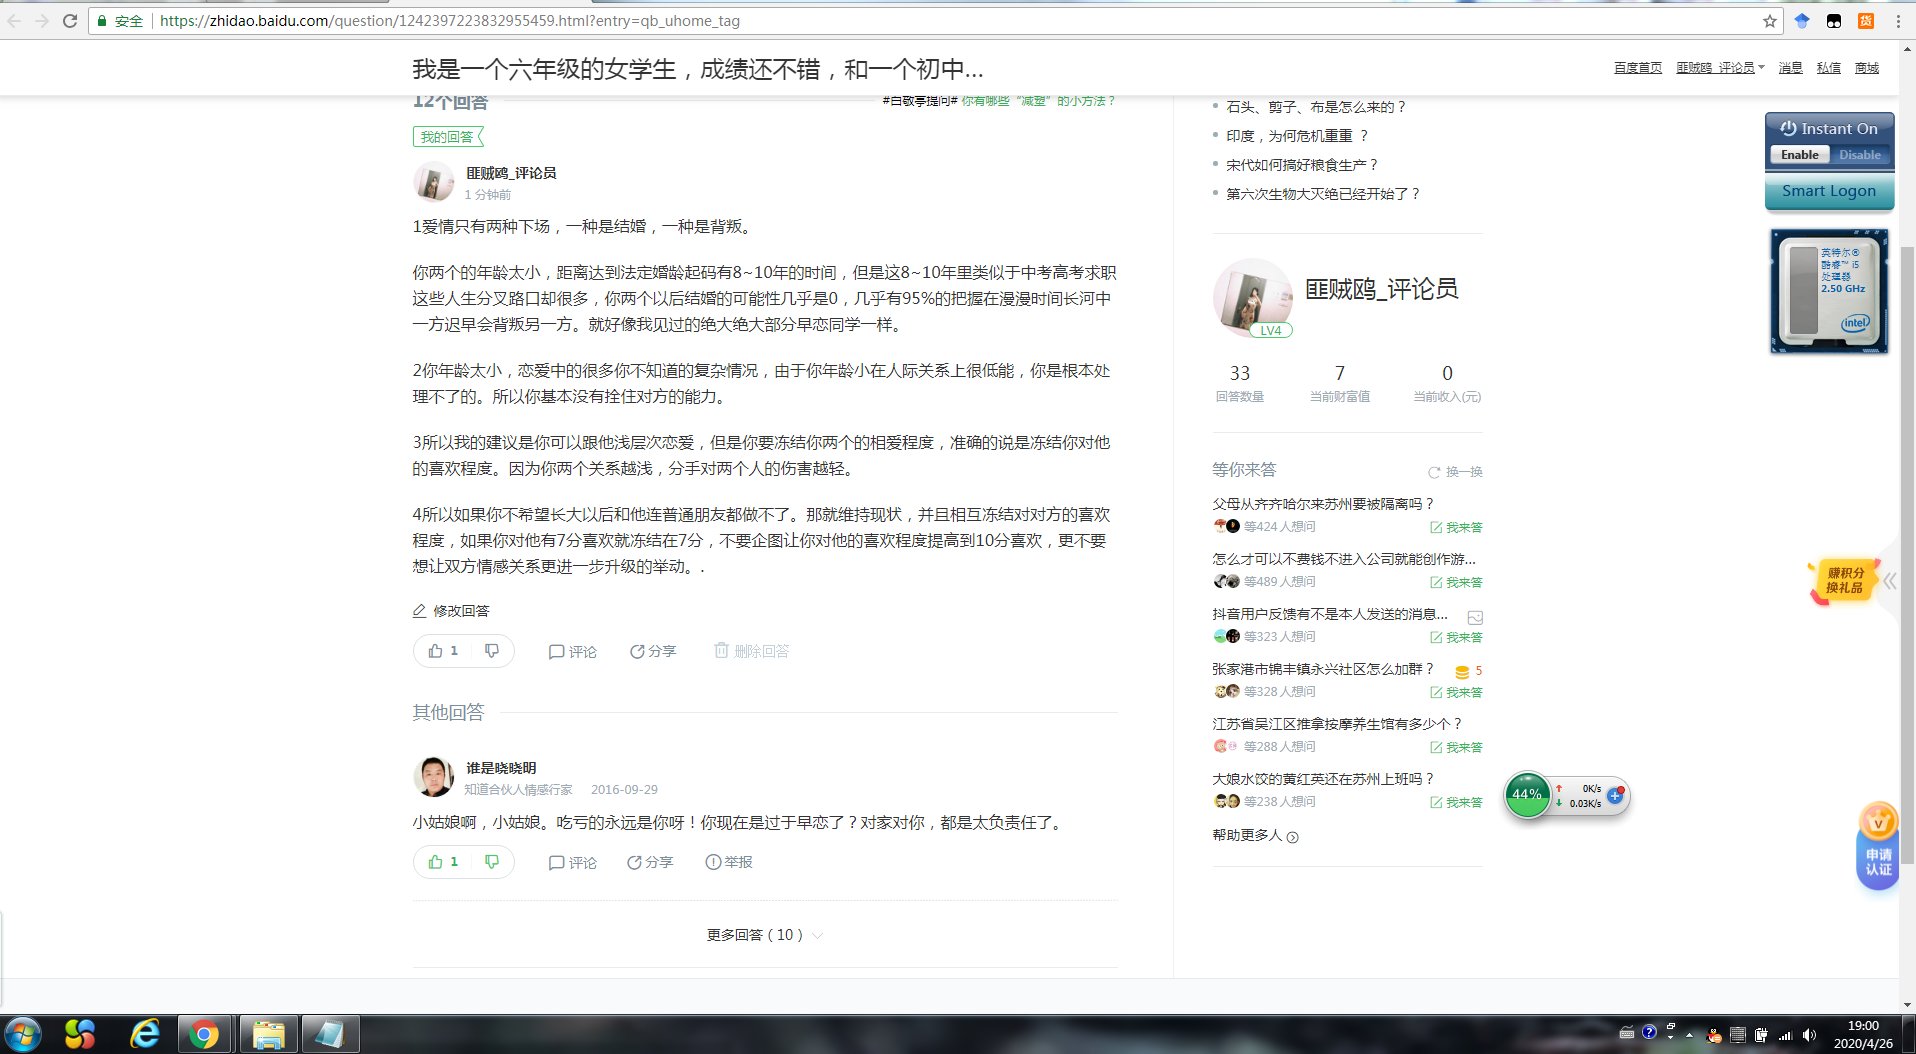1916x1054 pixels.
Task: Click the Smart Logon button
Action: click(x=1829, y=191)
